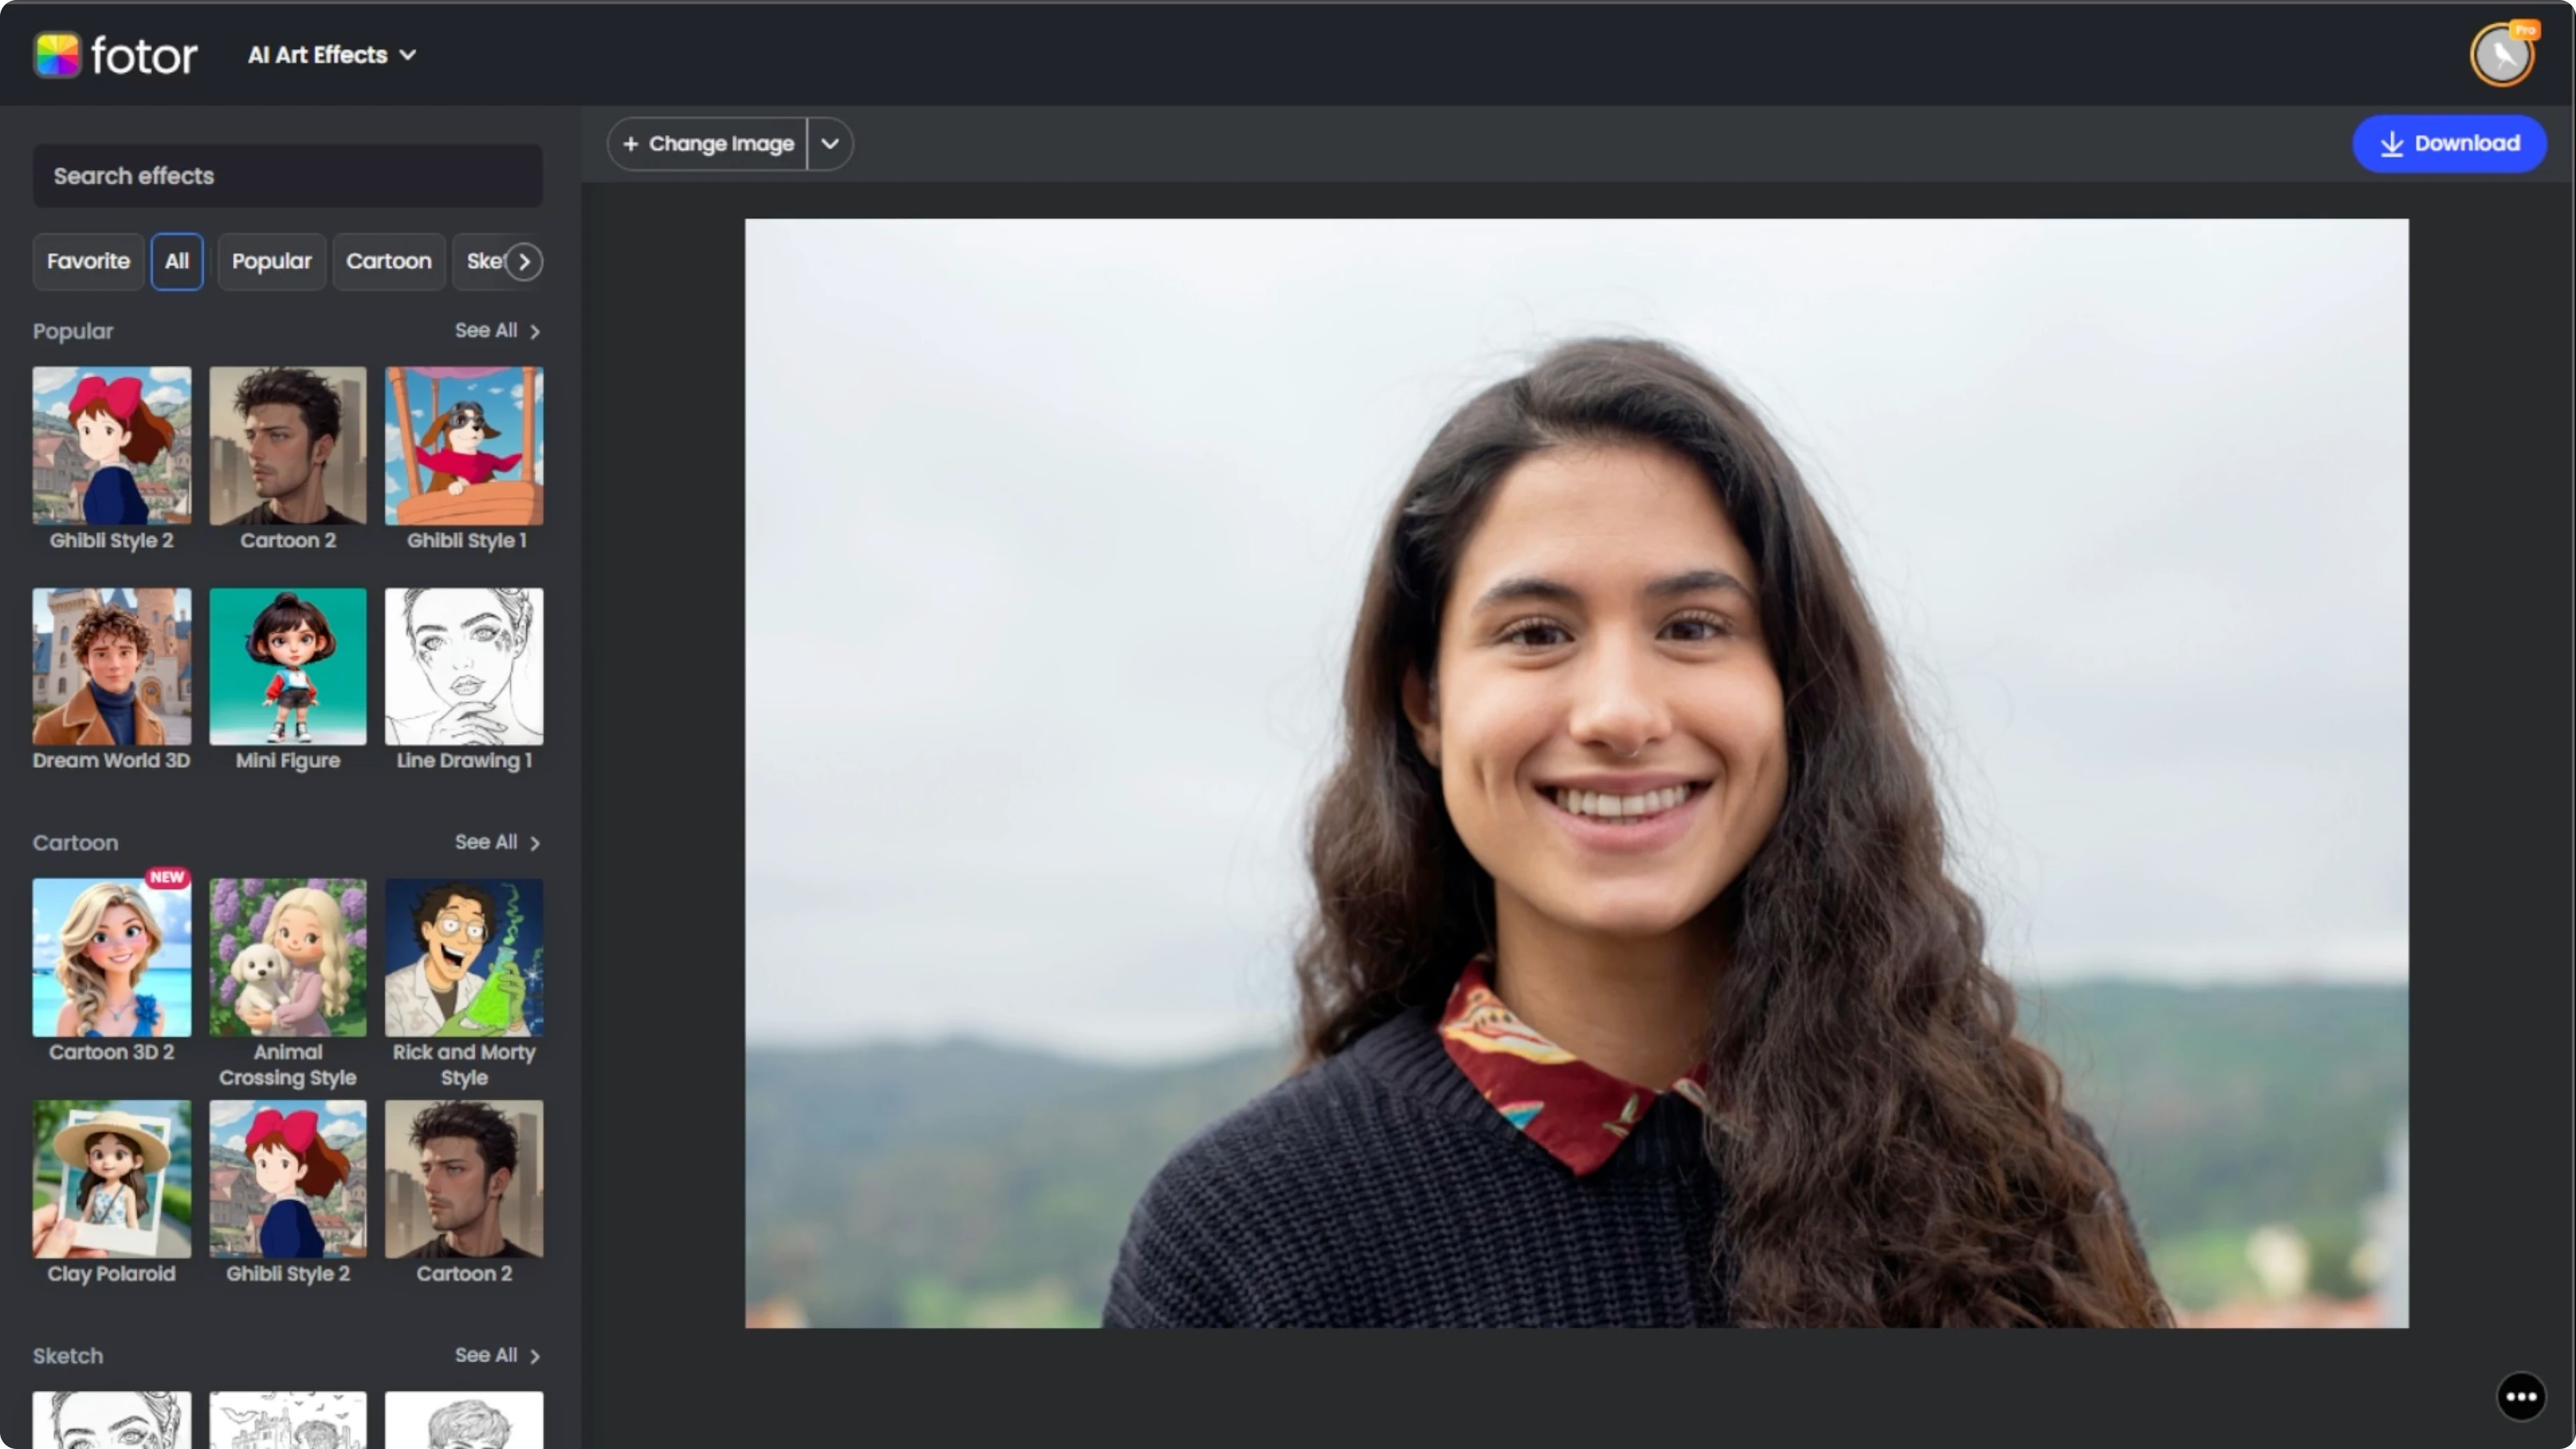Click the Popular section heading

point(73,331)
